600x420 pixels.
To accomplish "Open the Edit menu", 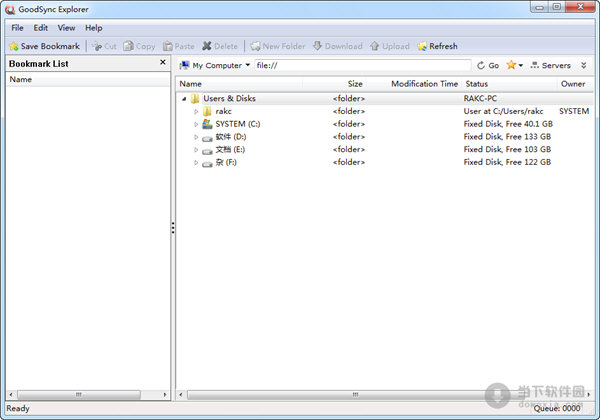I will coord(41,28).
